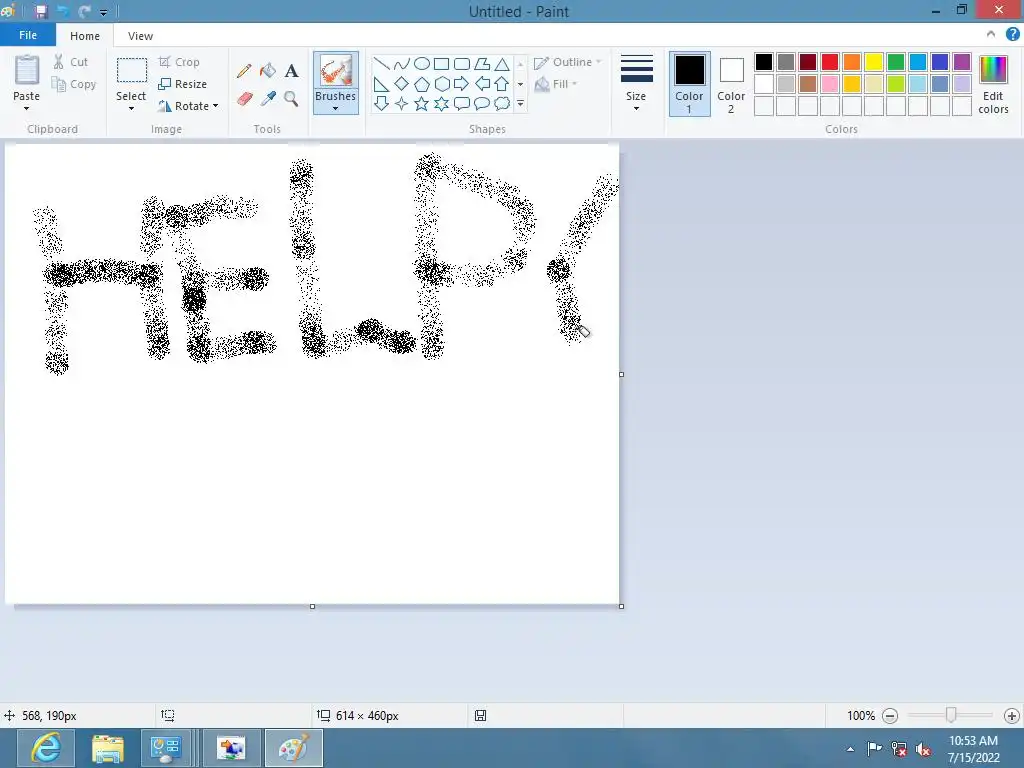This screenshot has width=1024, height=768.
Task: Choose the Right arrow shape
Action: click(x=462, y=84)
